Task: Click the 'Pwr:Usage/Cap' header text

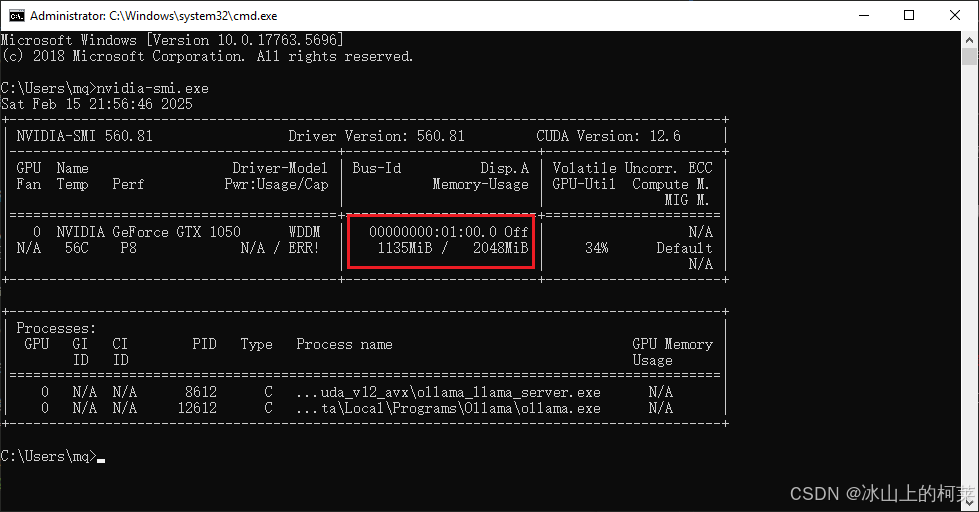Action: pos(277,184)
